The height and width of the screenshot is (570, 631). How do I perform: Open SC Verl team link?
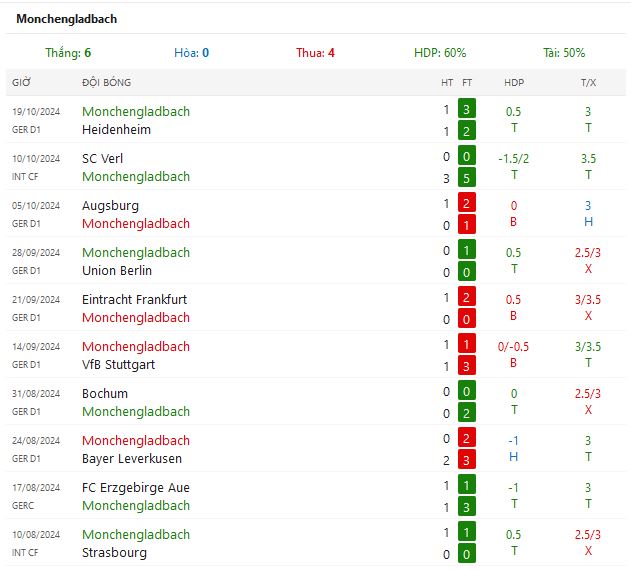103,159
